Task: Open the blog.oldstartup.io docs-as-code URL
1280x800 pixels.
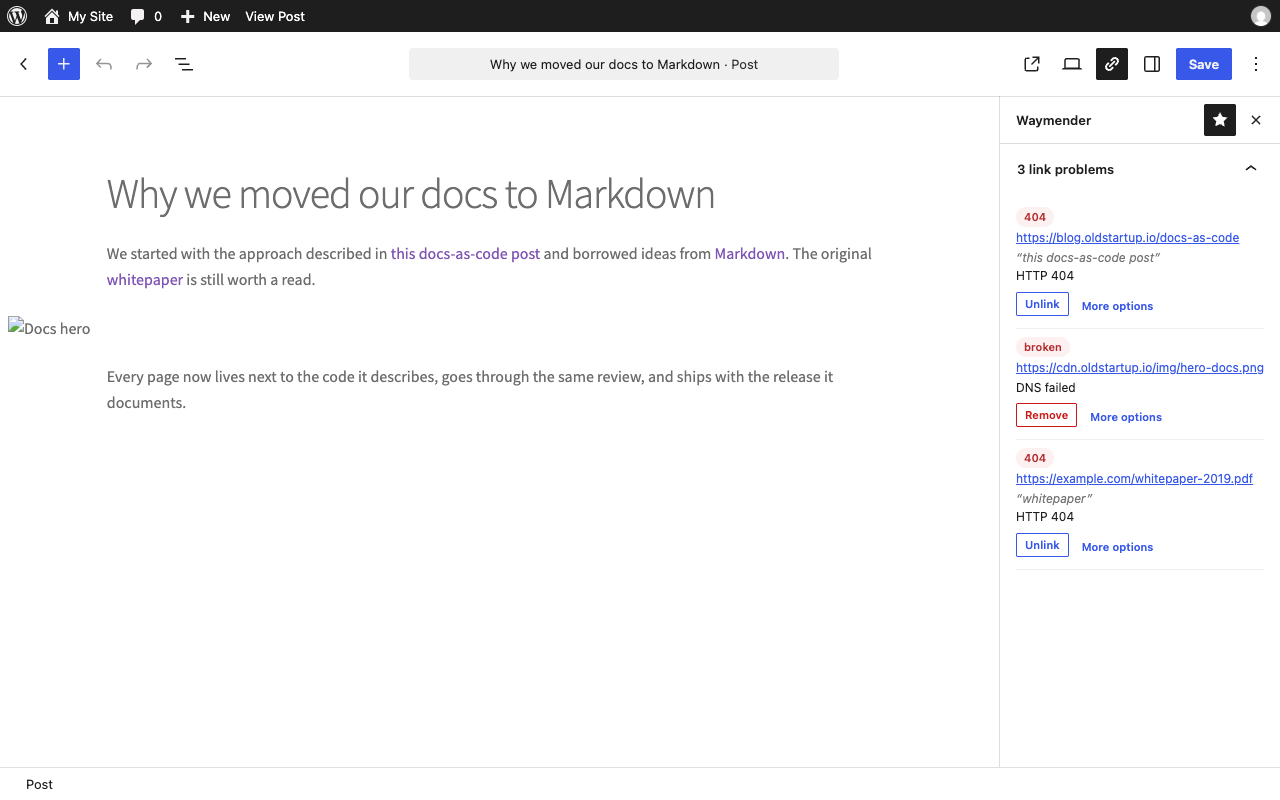Action: pos(1127,238)
